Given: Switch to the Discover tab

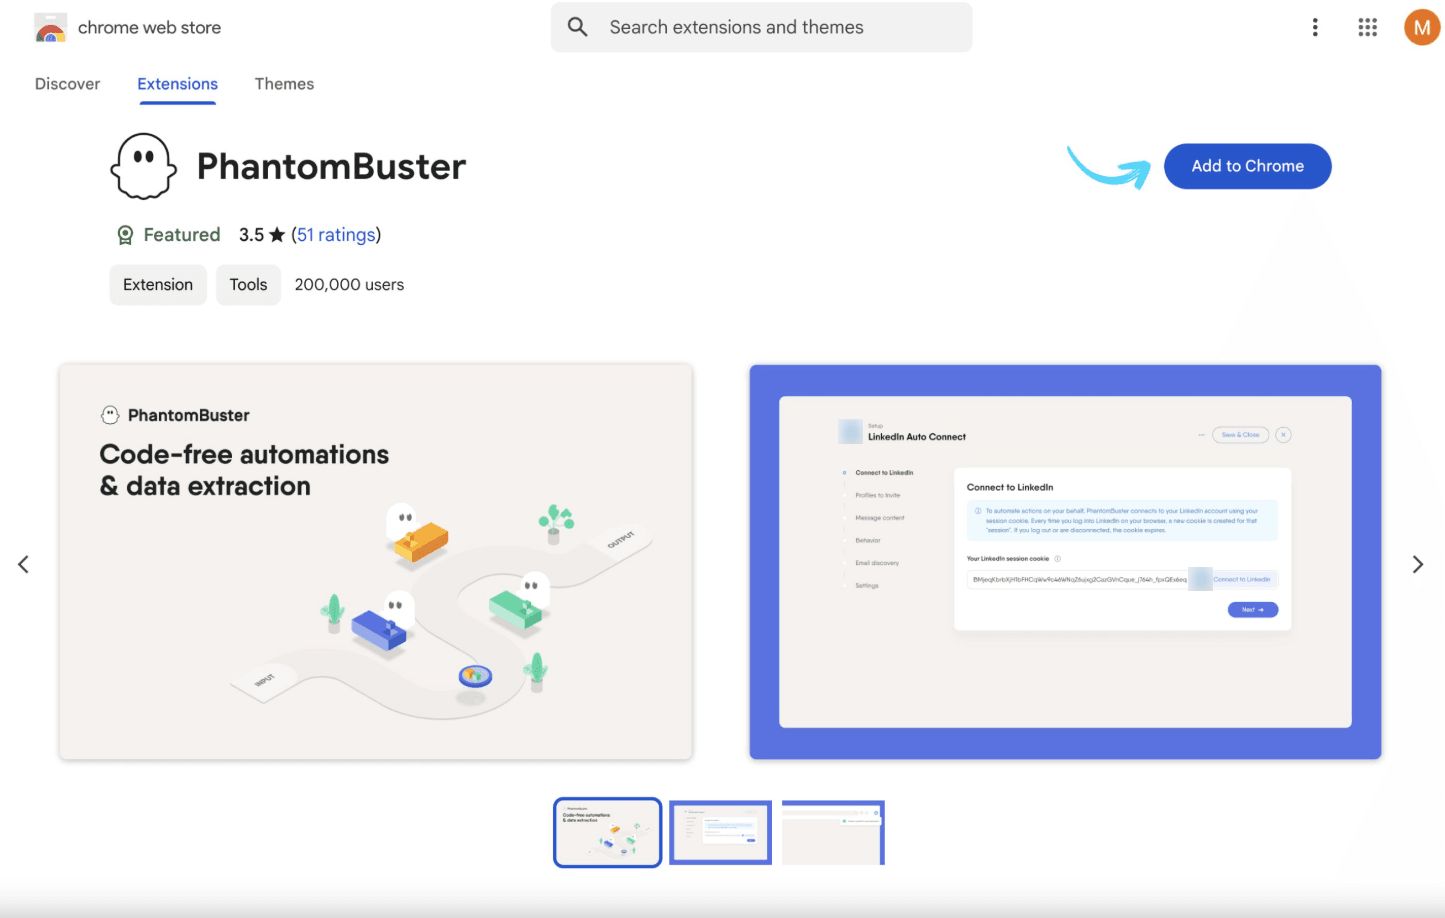Looking at the screenshot, I should click(67, 84).
